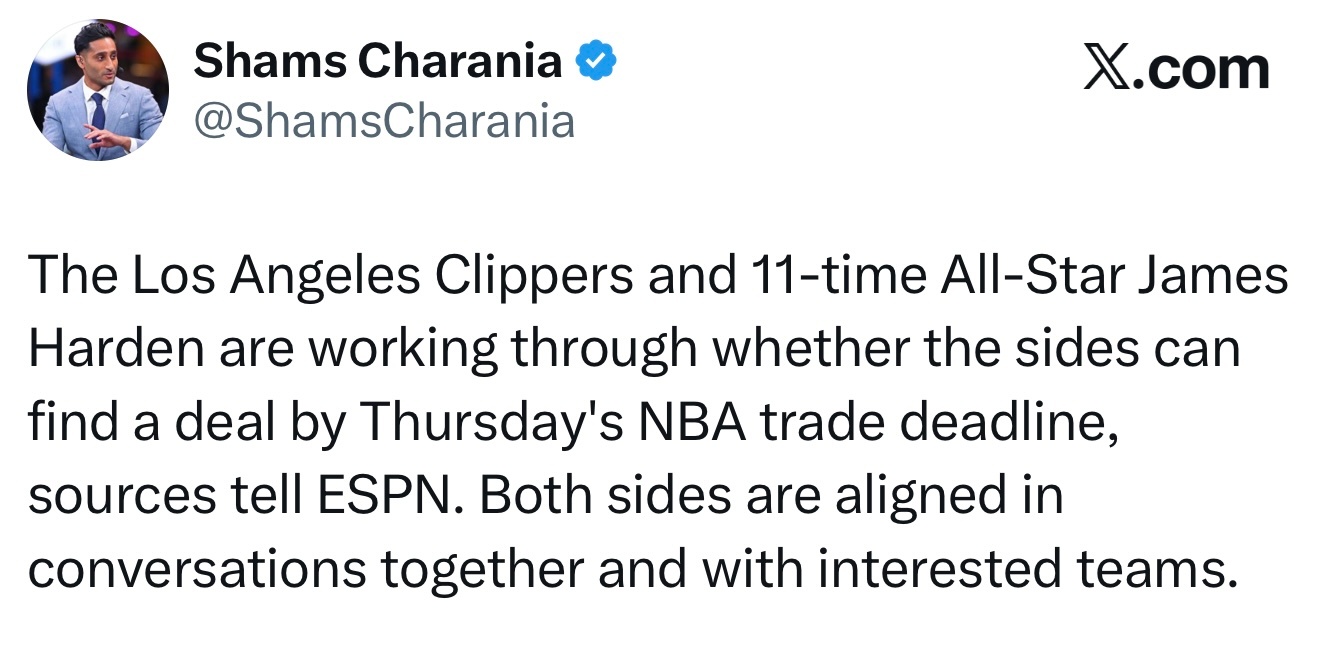Click the blue verified checkmark badge

click(597, 63)
